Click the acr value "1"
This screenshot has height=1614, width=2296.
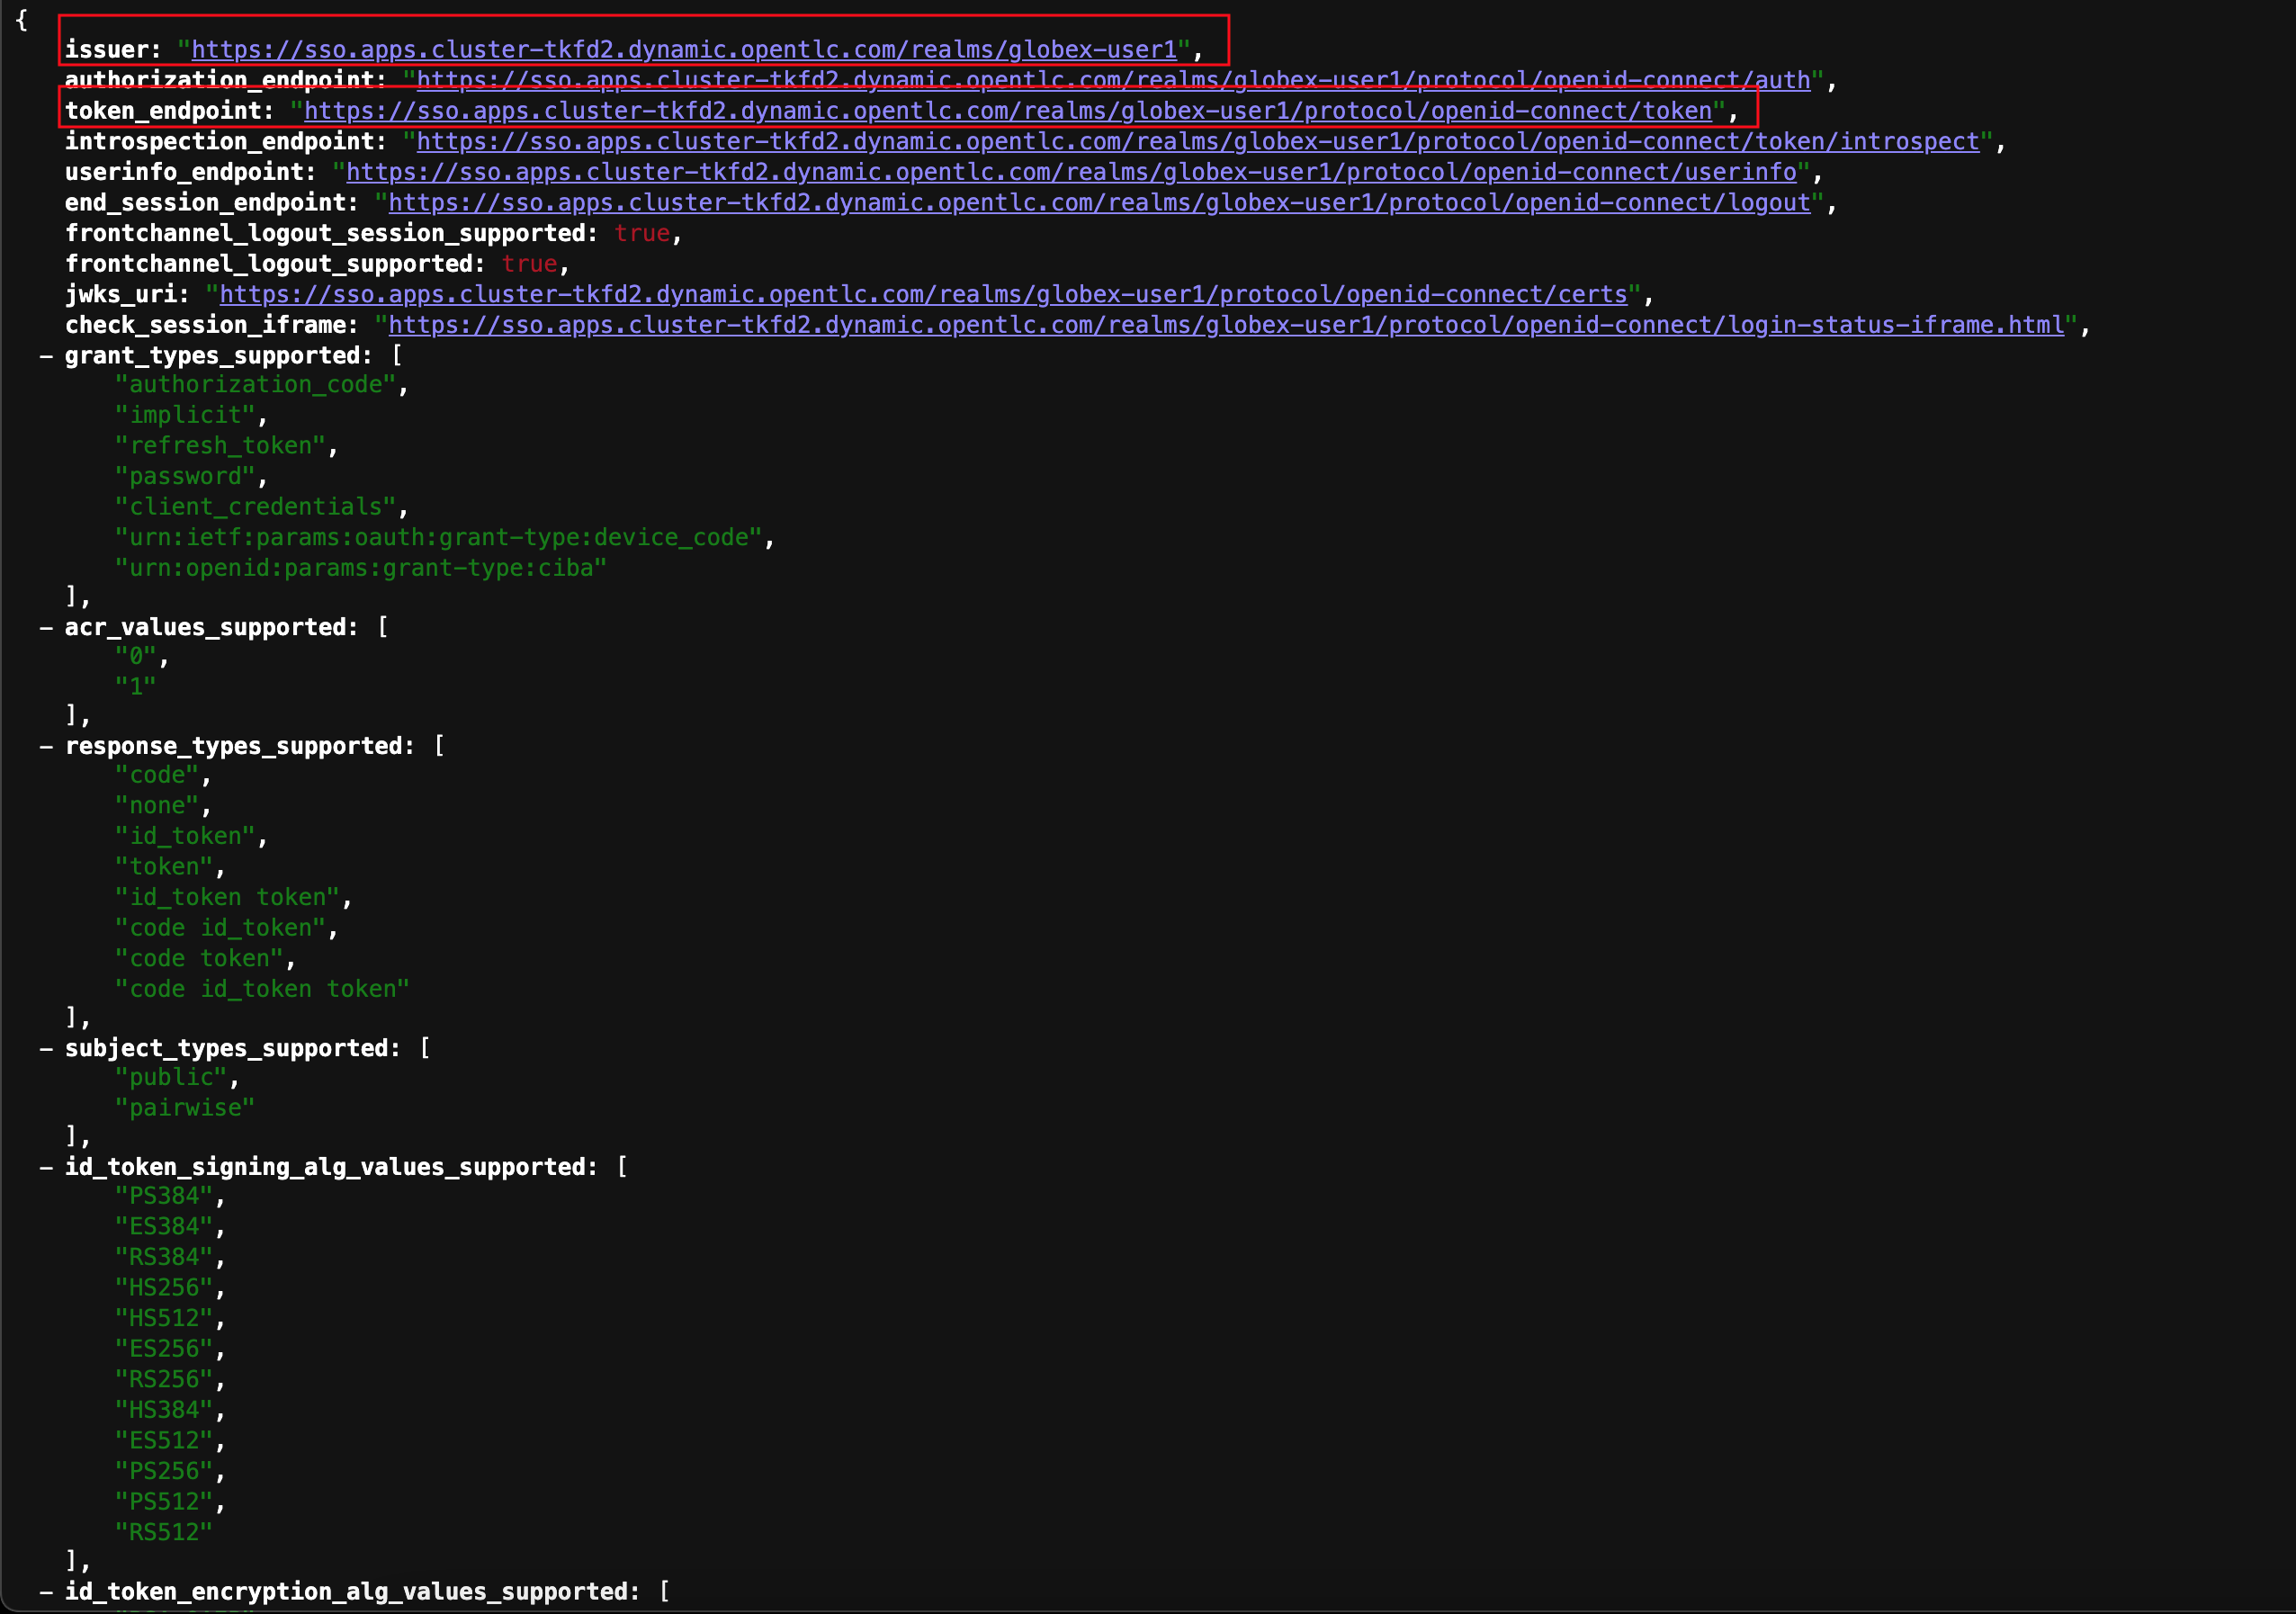(x=135, y=687)
